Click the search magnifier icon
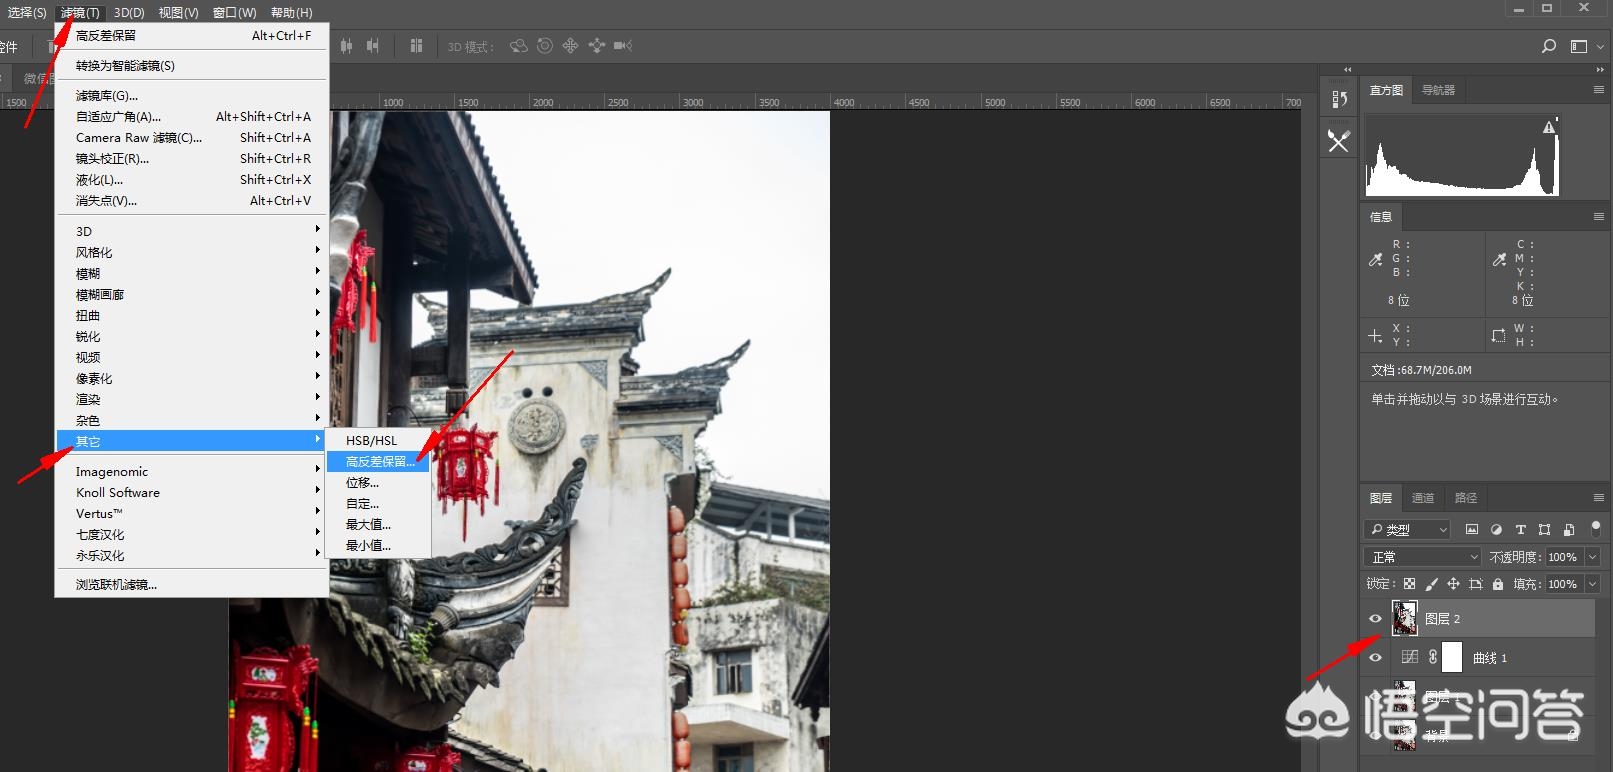Image resolution: width=1613 pixels, height=772 pixels. click(x=1549, y=46)
